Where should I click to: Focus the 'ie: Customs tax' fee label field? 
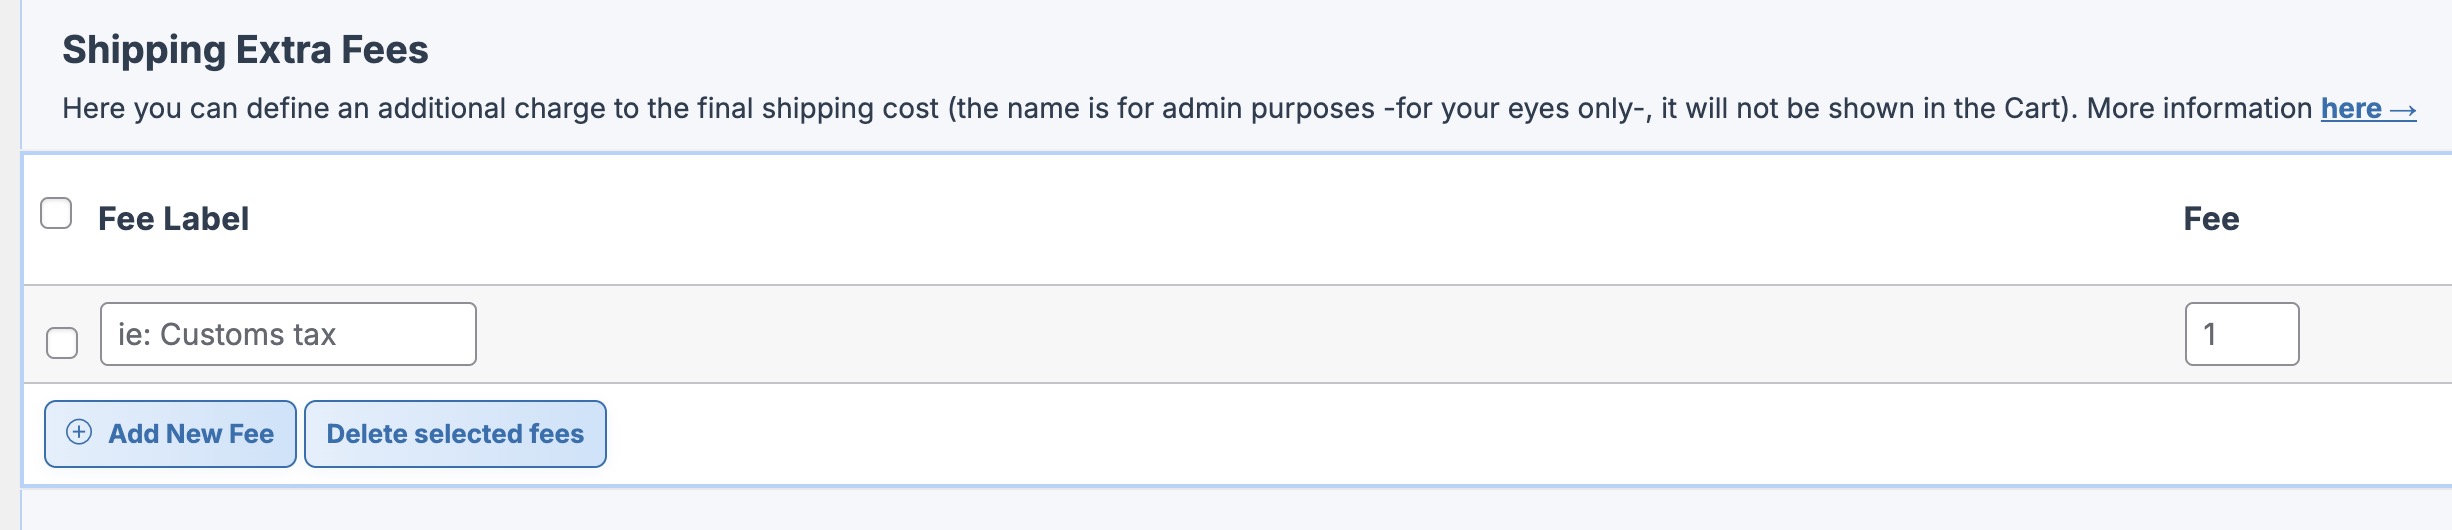[288, 334]
